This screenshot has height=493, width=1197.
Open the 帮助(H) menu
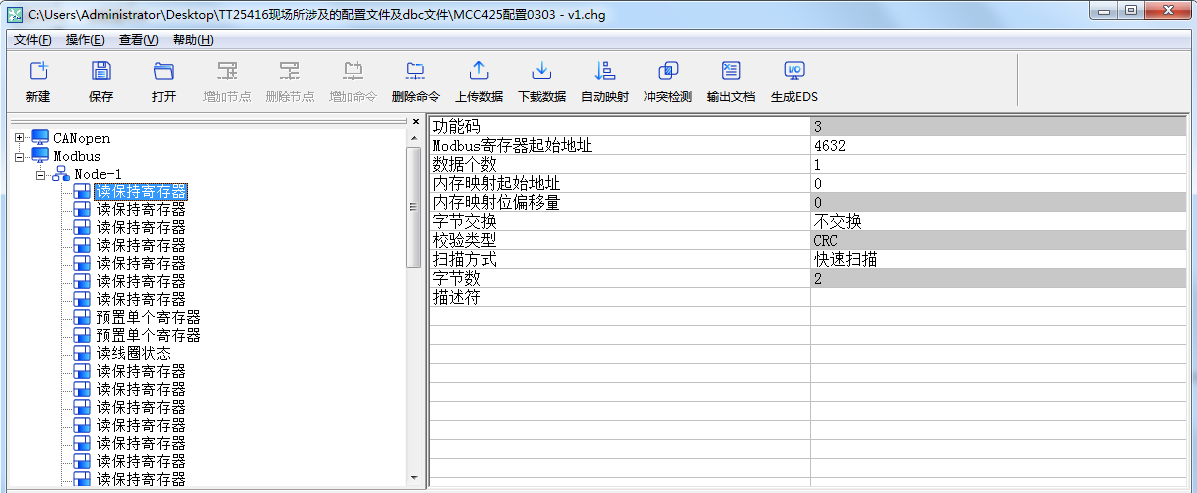pyautogui.click(x=193, y=40)
